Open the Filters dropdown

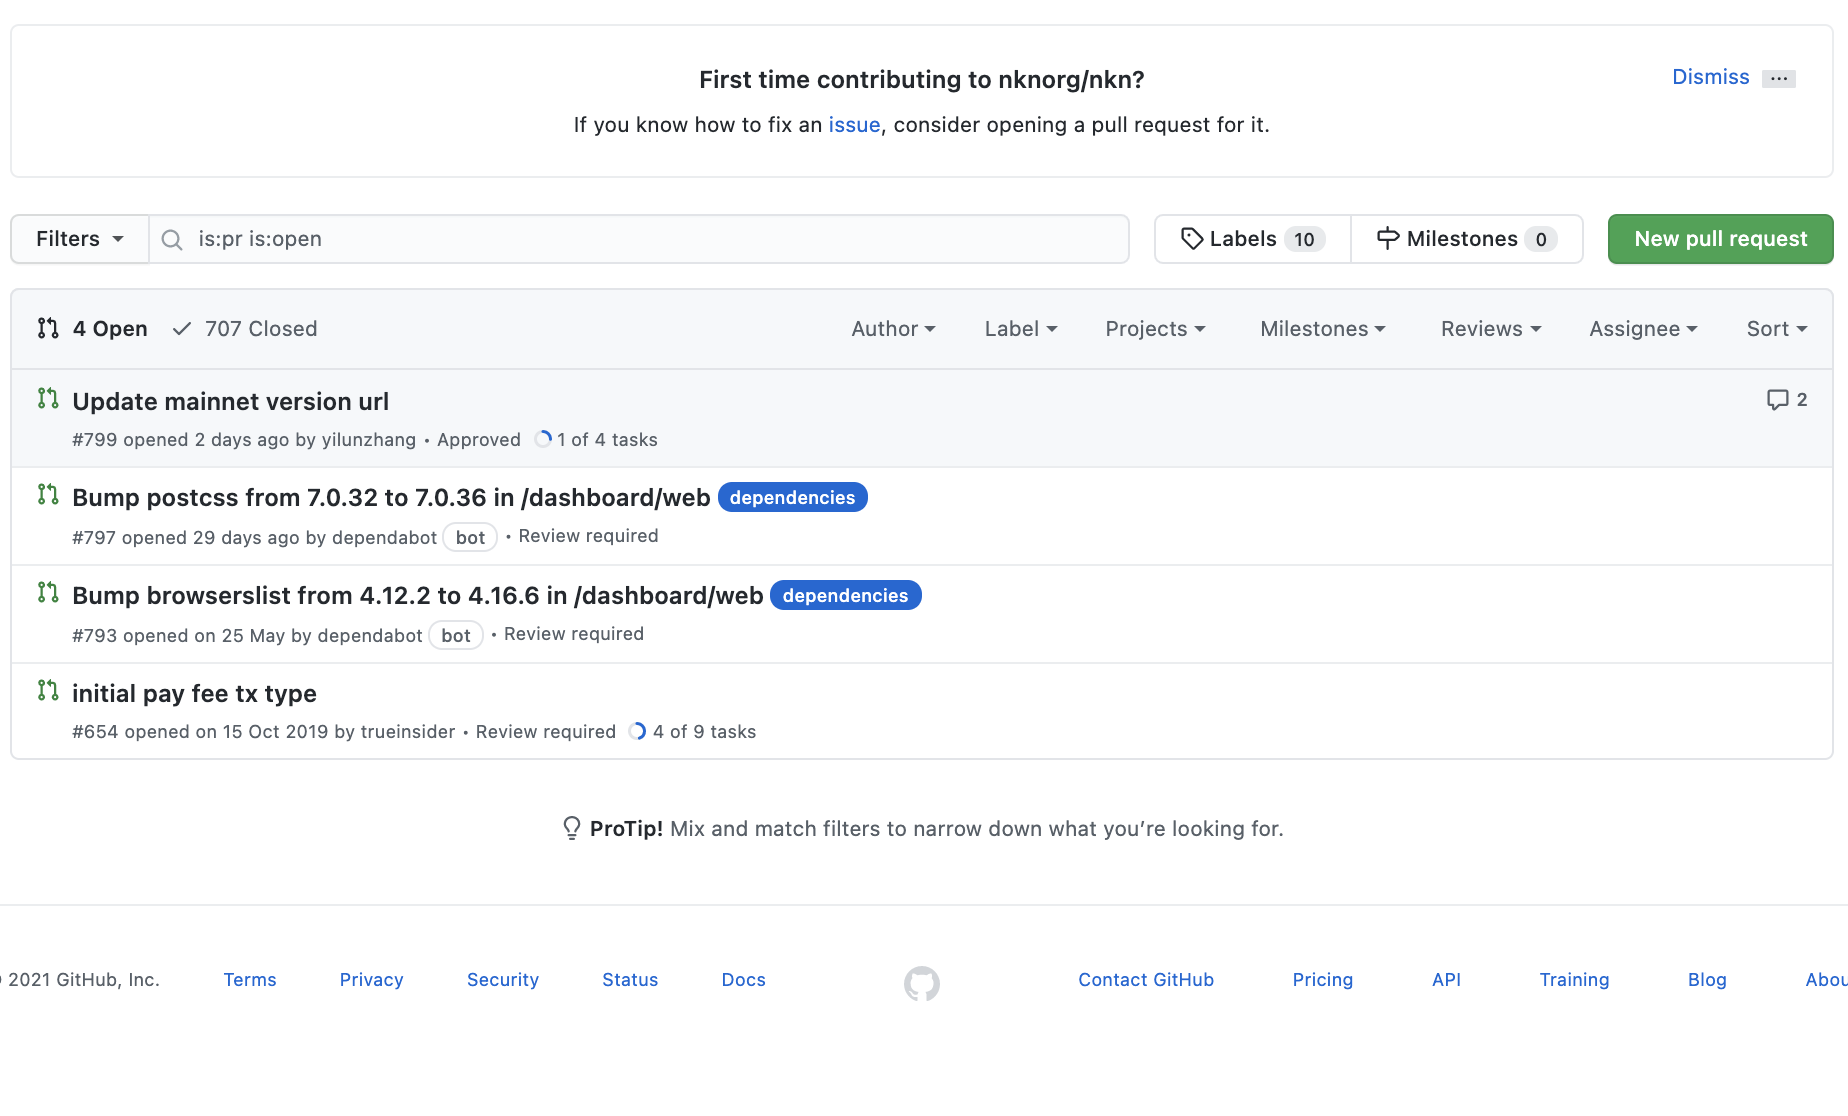tap(80, 239)
